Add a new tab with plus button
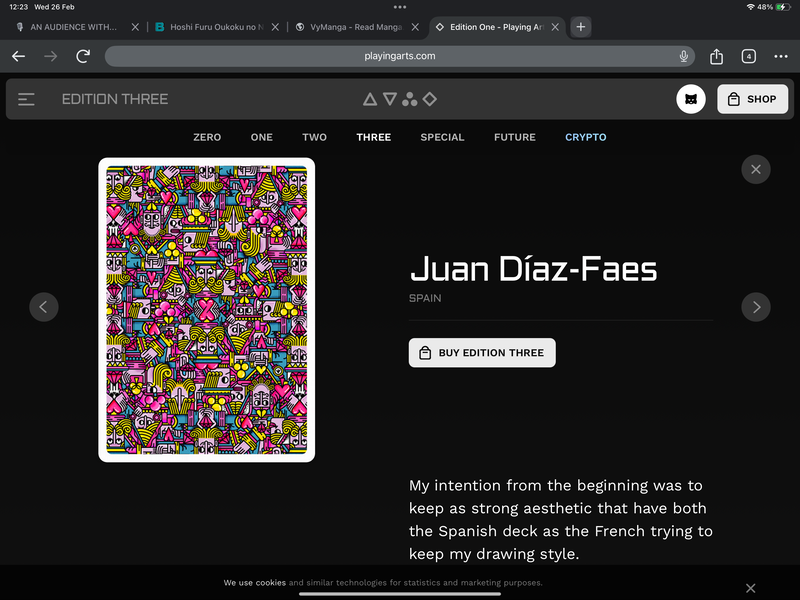Screen dimensions: 800x600 coord(581,27)
